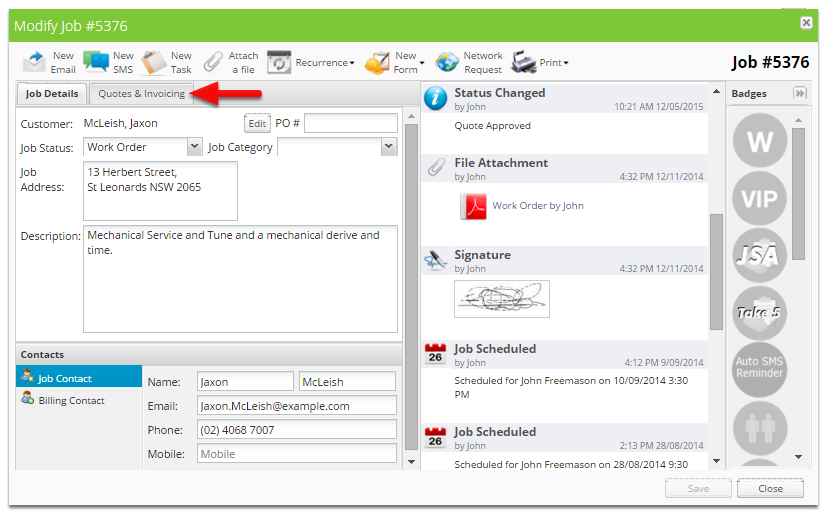
Task: Click the Description text area
Action: [240, 279]
